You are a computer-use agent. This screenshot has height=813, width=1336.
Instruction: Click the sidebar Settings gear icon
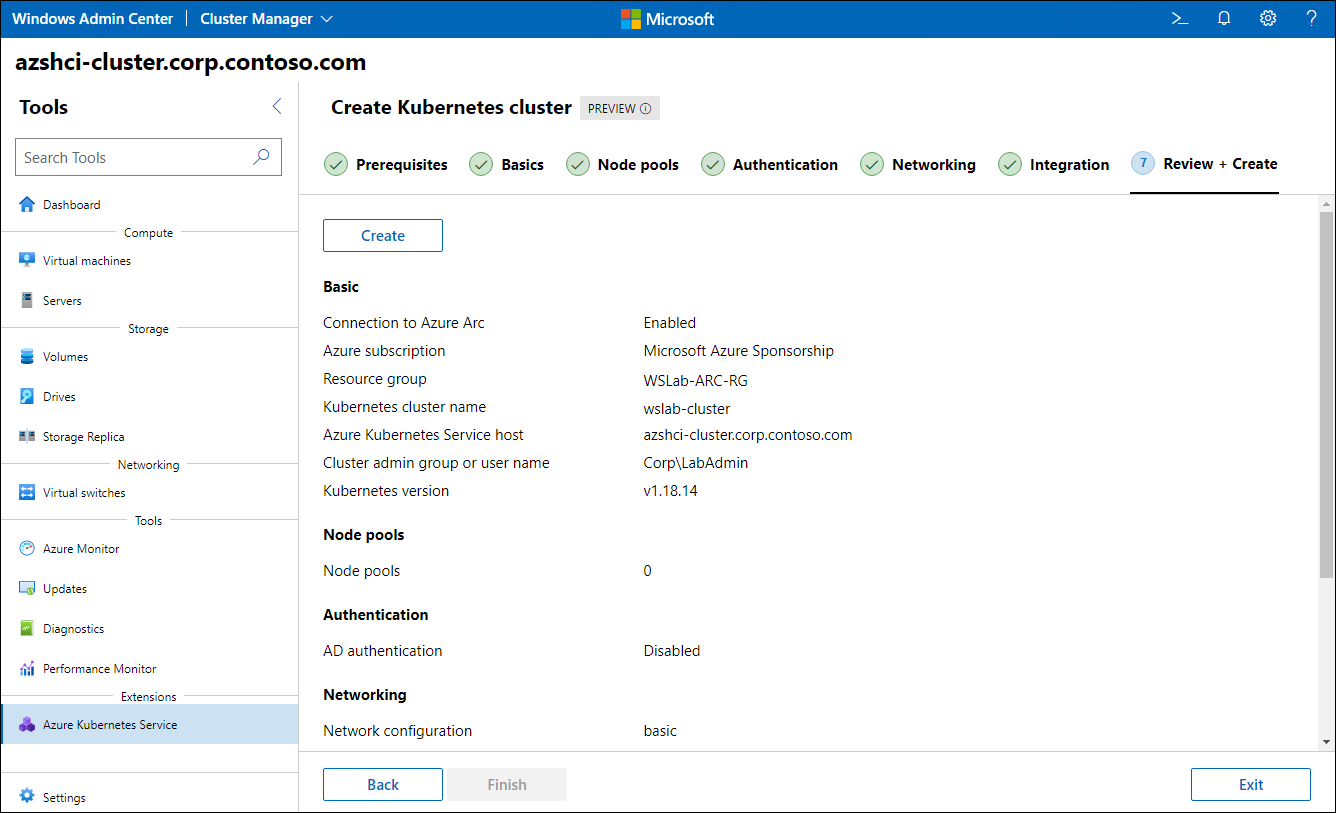point(27,796)
